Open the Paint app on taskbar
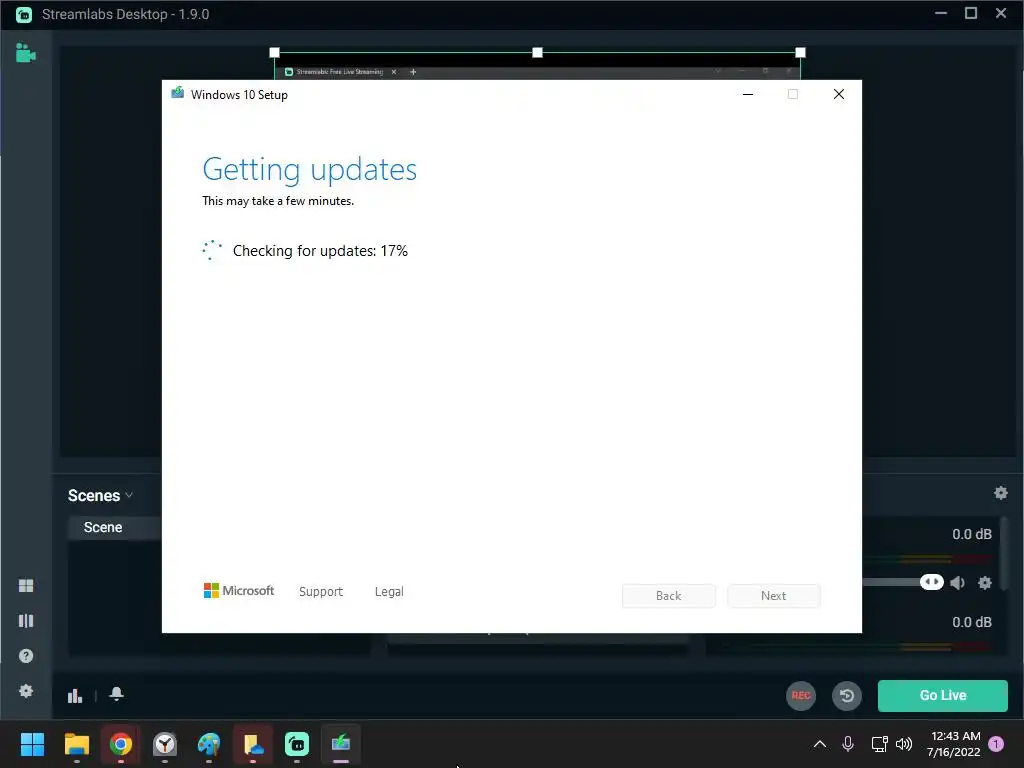The width and height of the screenshot is (1024, 768). [209, 744]
